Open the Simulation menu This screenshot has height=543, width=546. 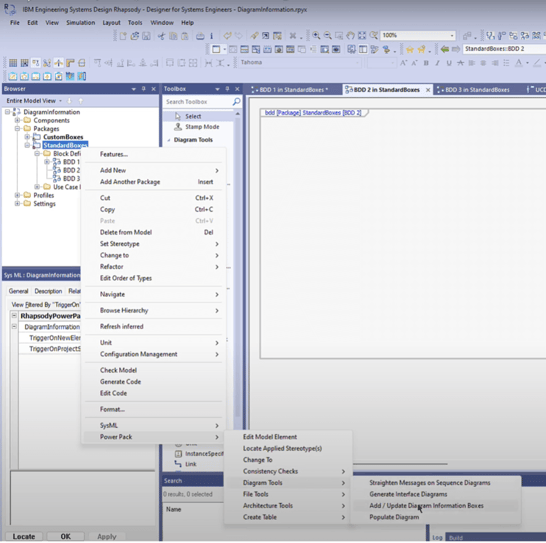click(x=80, y=23)
